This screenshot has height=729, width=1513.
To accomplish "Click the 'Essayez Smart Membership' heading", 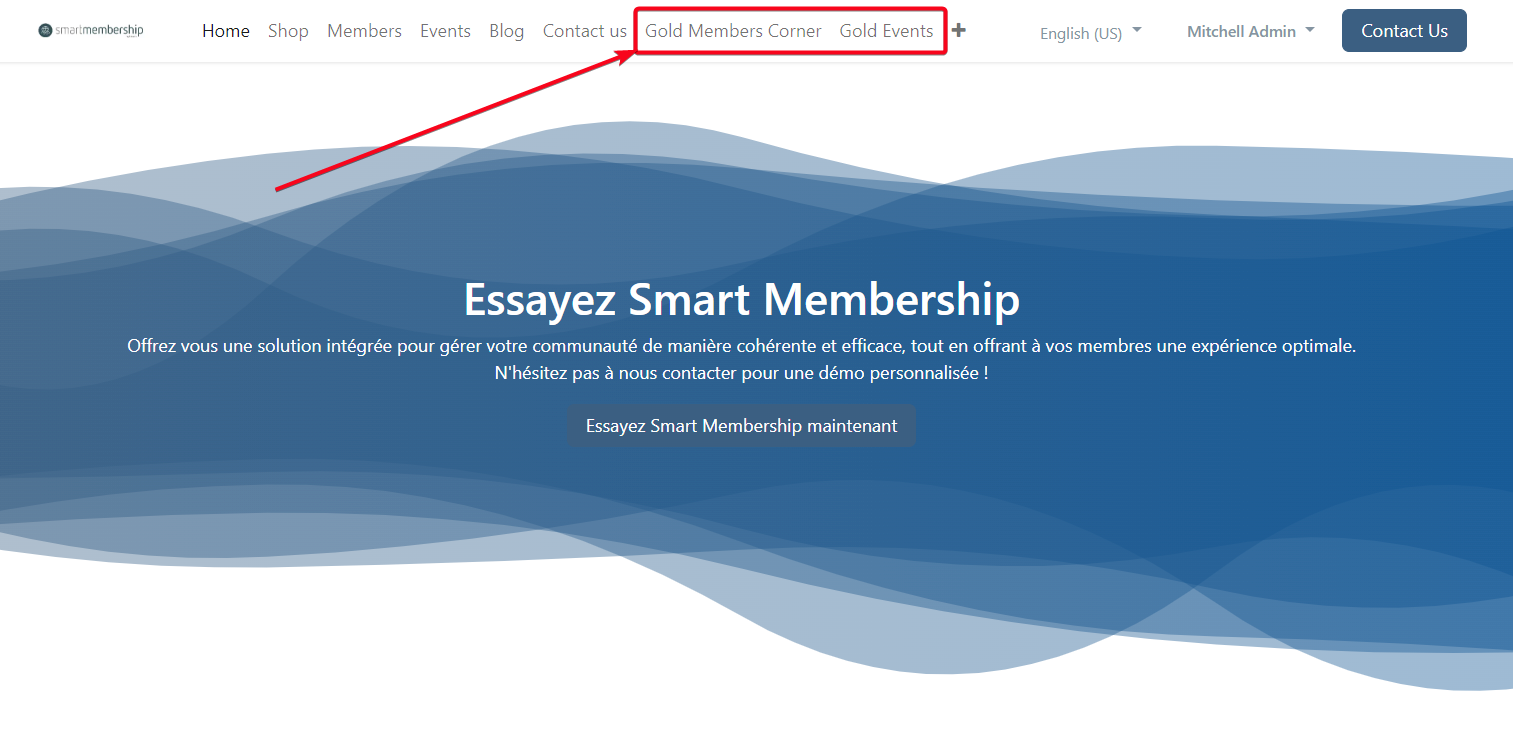I will point(741,299).
